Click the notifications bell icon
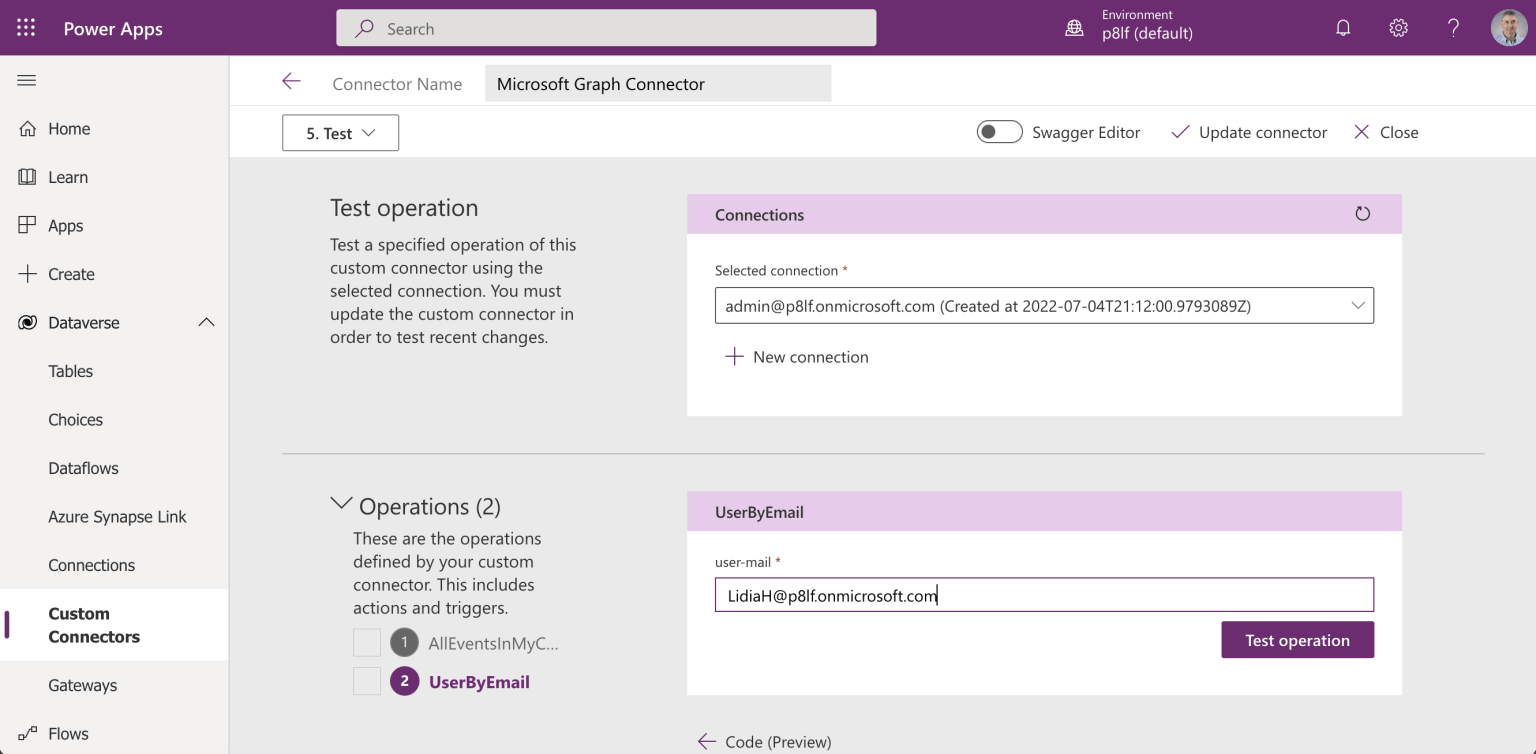This screenshot has height=754, width=1536. (x=1343, y=28)
